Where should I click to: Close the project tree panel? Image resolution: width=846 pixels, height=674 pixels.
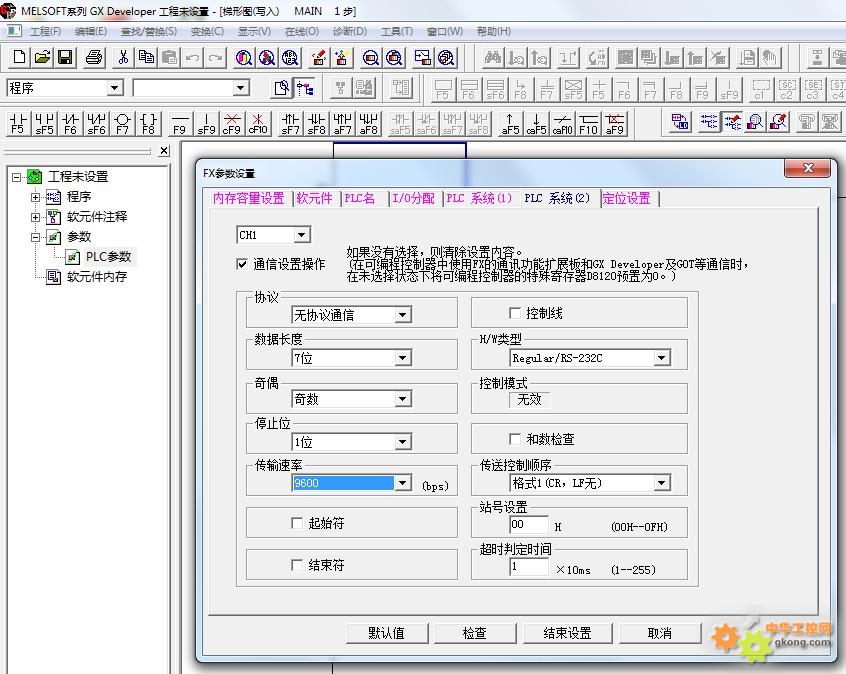coord(164,151)
